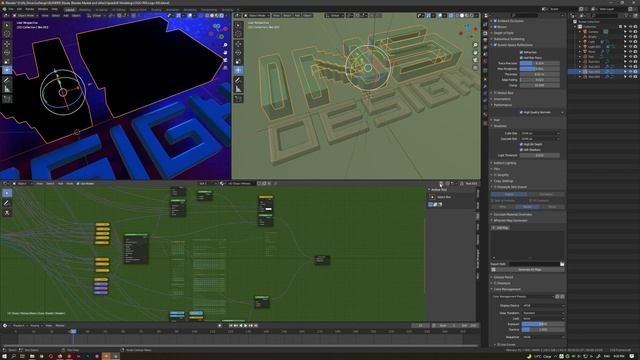This screenshot has width=640, height=360.
Task: Adjust the Trace Precision slider
Action: click(540, 63)
